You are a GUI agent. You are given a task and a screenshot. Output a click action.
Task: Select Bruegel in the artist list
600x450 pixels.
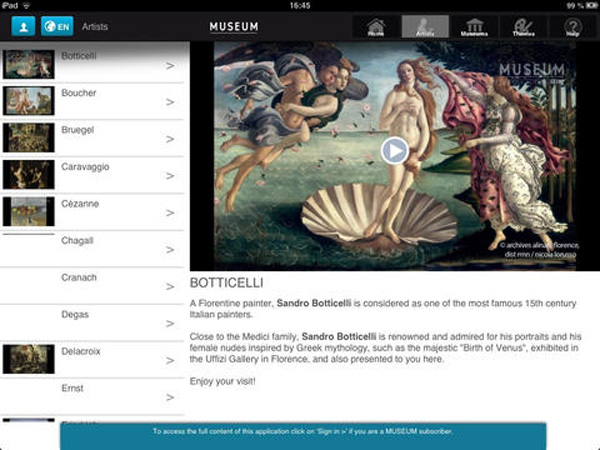click(92, 138)
